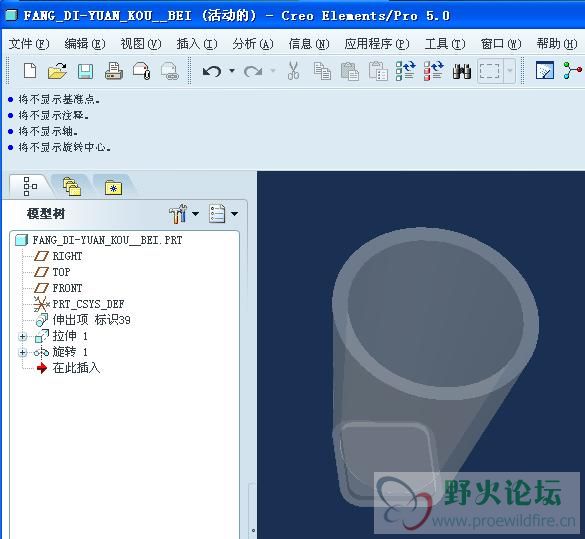585x539 pixels.
Task: Print the model with the printer icon
Action: click(114, 71)
